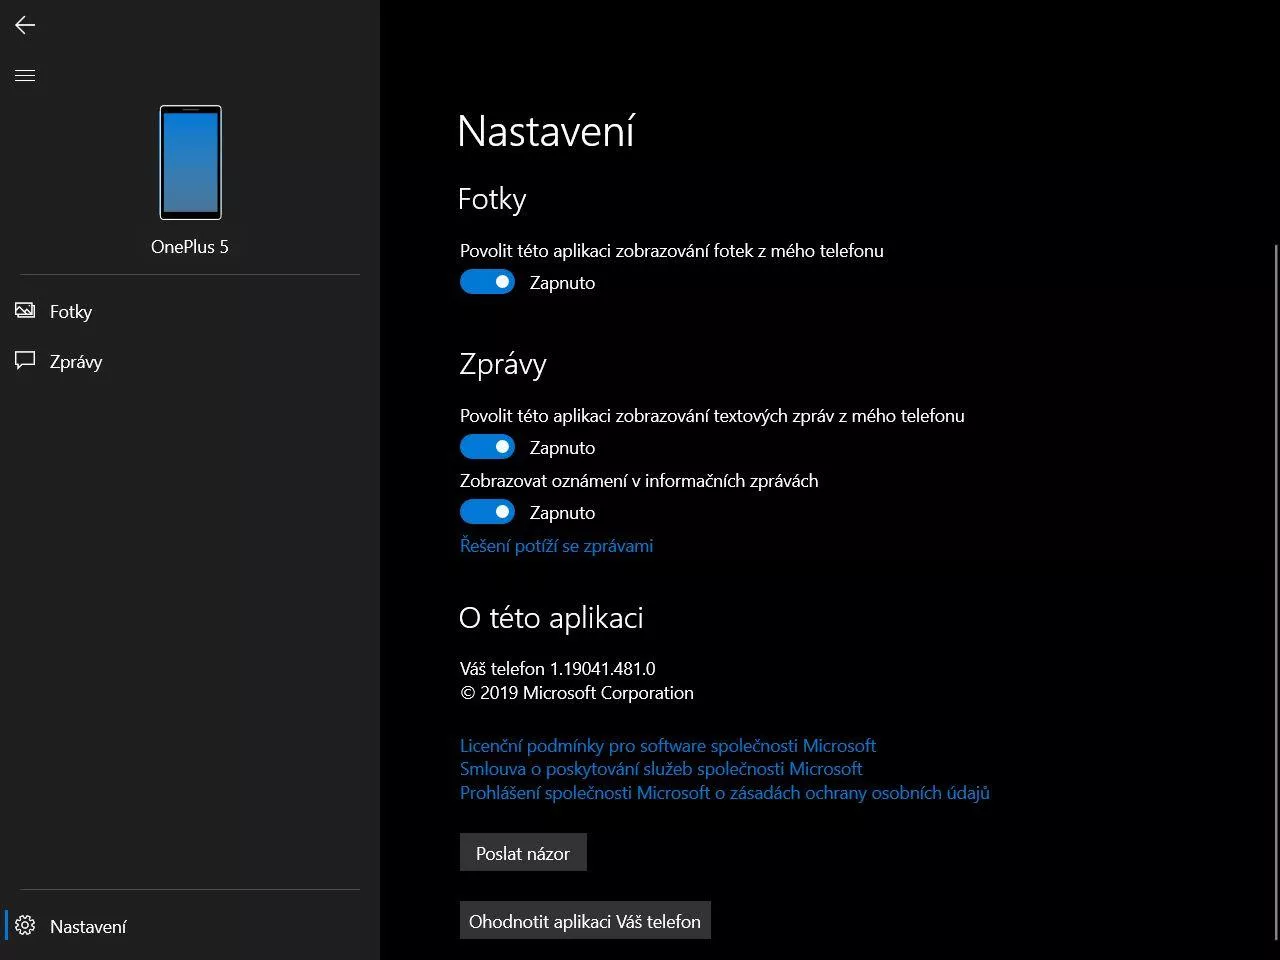Disable photo viewing toggle under Fotky
This screenshot has width=1280, height=960.
487,282
